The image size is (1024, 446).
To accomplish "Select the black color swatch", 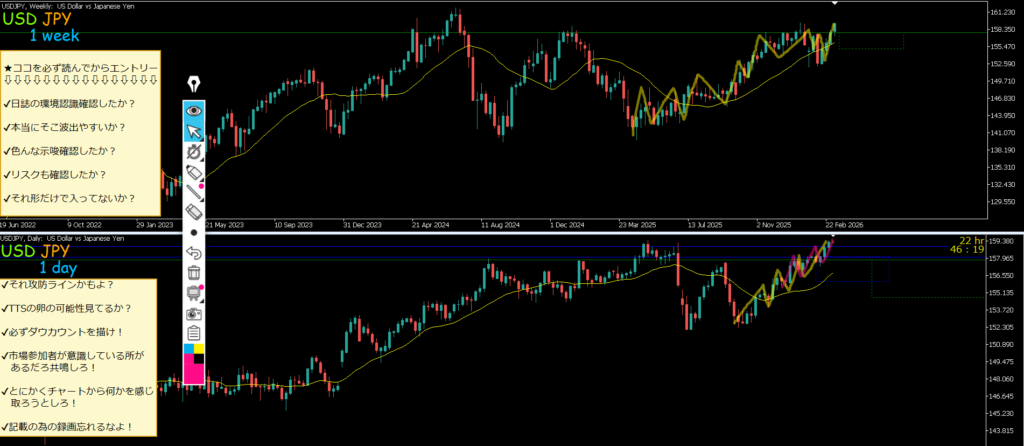I will (199, 359).
